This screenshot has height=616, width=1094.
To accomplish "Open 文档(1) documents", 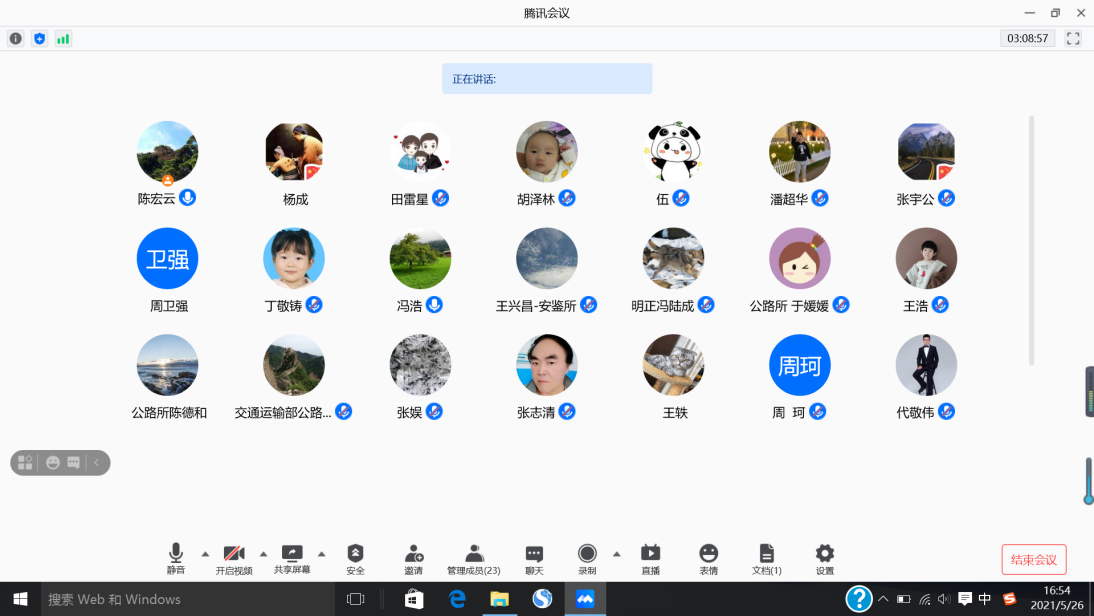I will [x=767, y=559].
